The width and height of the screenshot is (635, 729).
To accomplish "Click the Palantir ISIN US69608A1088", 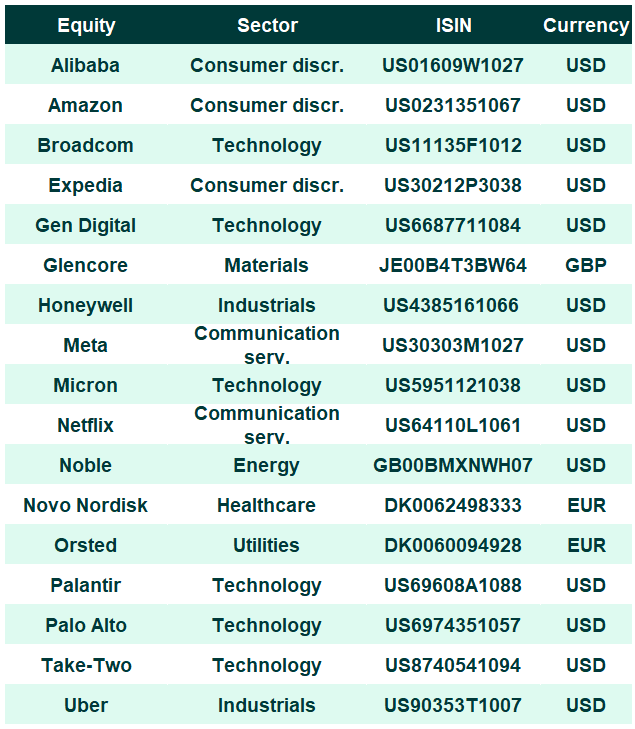I will [453, 585].
